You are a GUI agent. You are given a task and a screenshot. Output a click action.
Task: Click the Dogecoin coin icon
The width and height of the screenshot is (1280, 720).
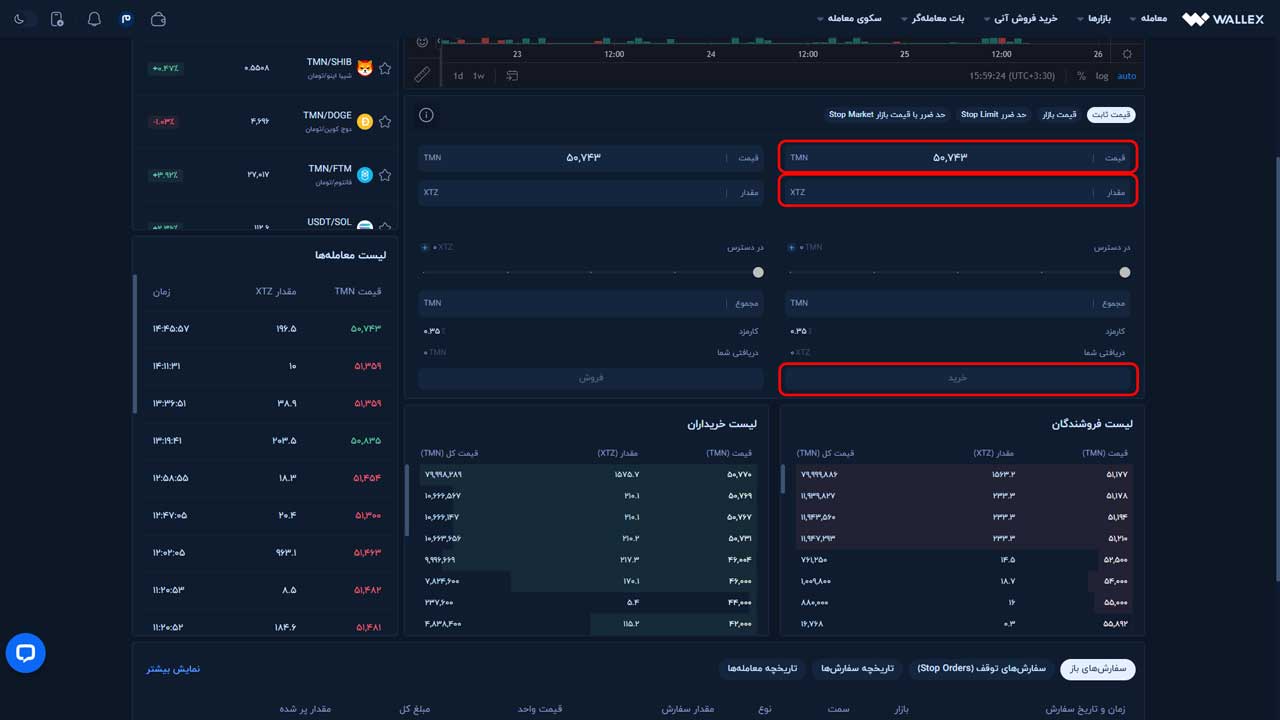coord(365,121)
